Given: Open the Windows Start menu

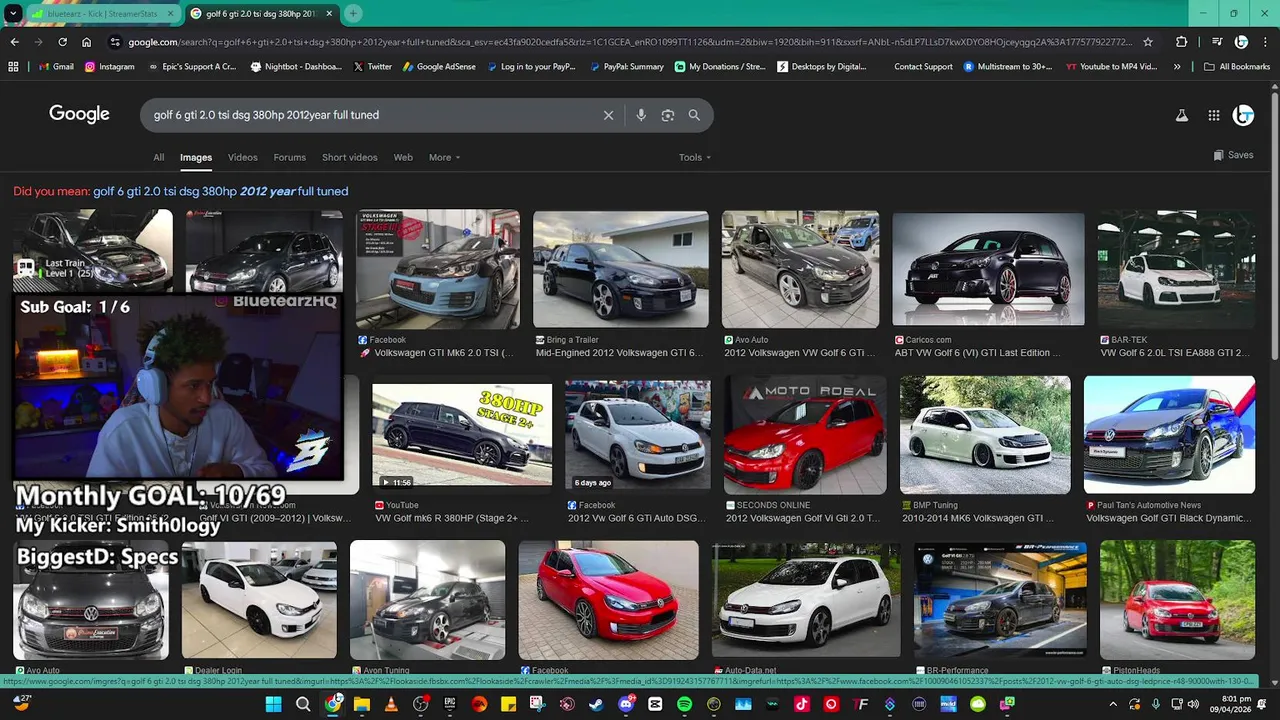Looking at the screenshot, I should pos(273,704).
